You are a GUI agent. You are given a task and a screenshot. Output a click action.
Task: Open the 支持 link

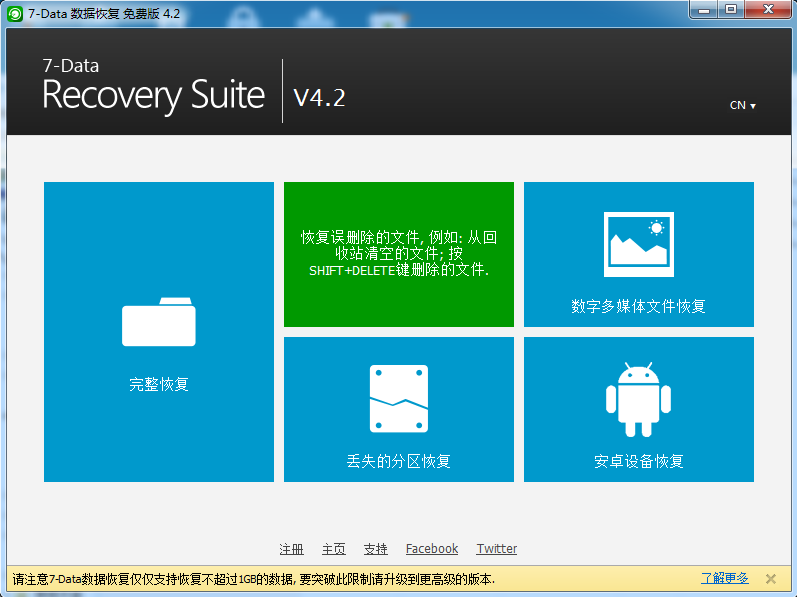[376, 549]
